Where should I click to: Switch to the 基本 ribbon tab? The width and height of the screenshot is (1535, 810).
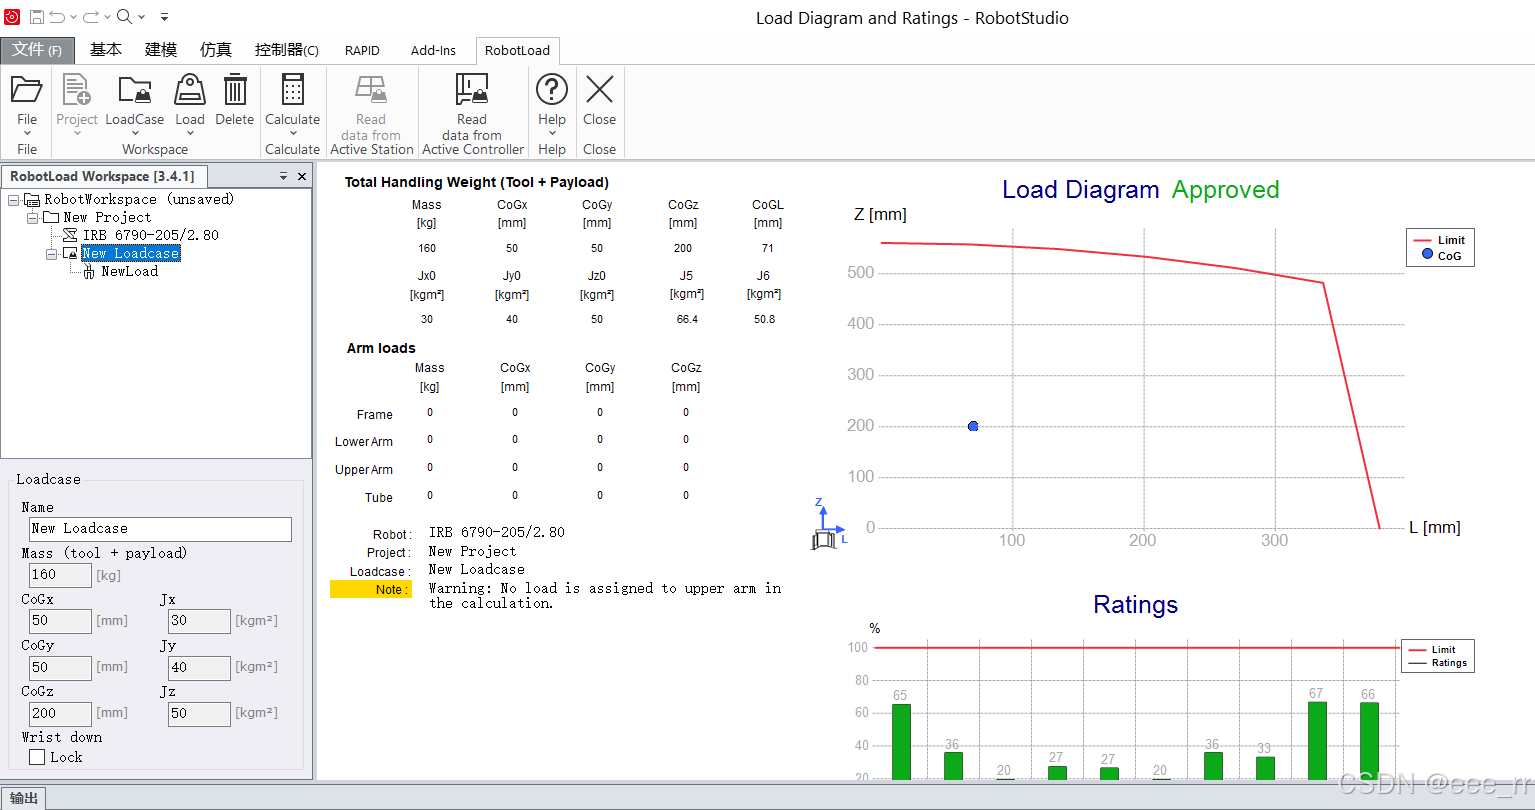[x=106, y=50]
